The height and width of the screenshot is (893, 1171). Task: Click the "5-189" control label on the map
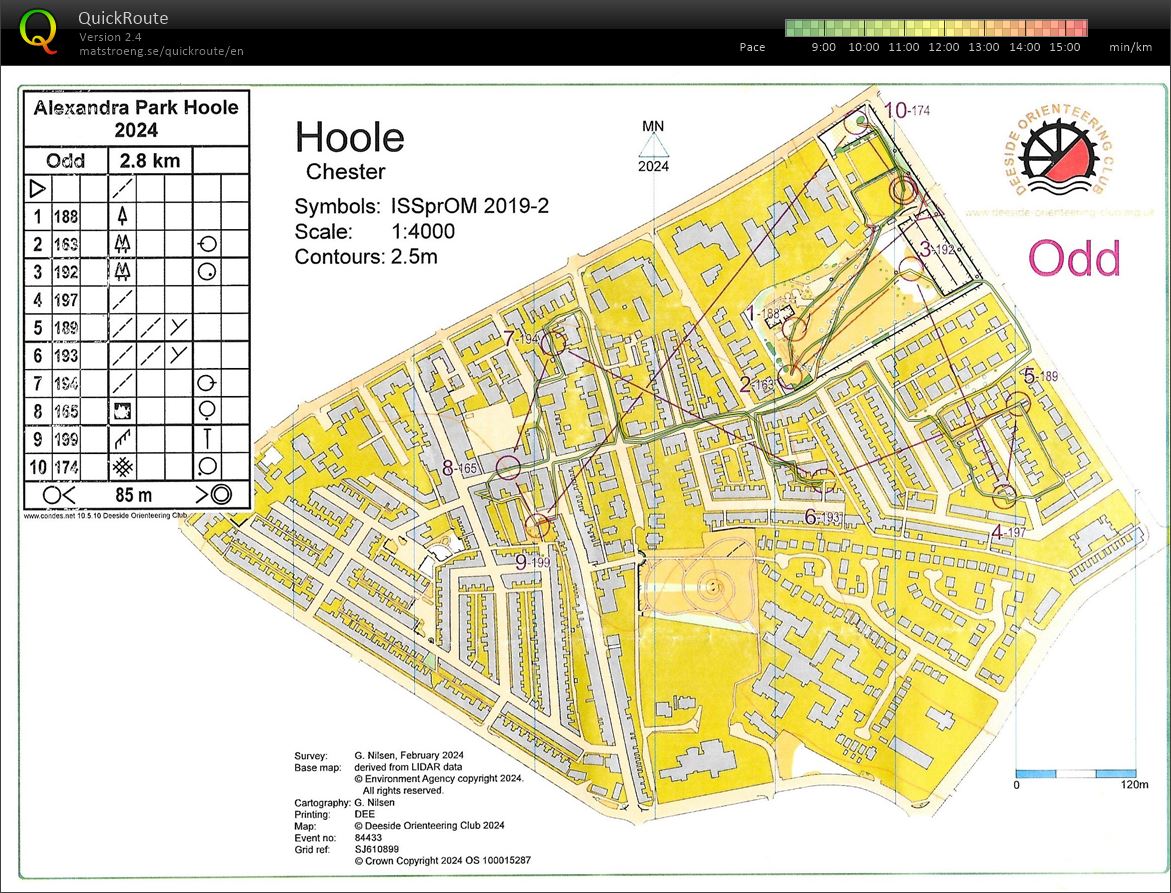[x=1040, y=376]
